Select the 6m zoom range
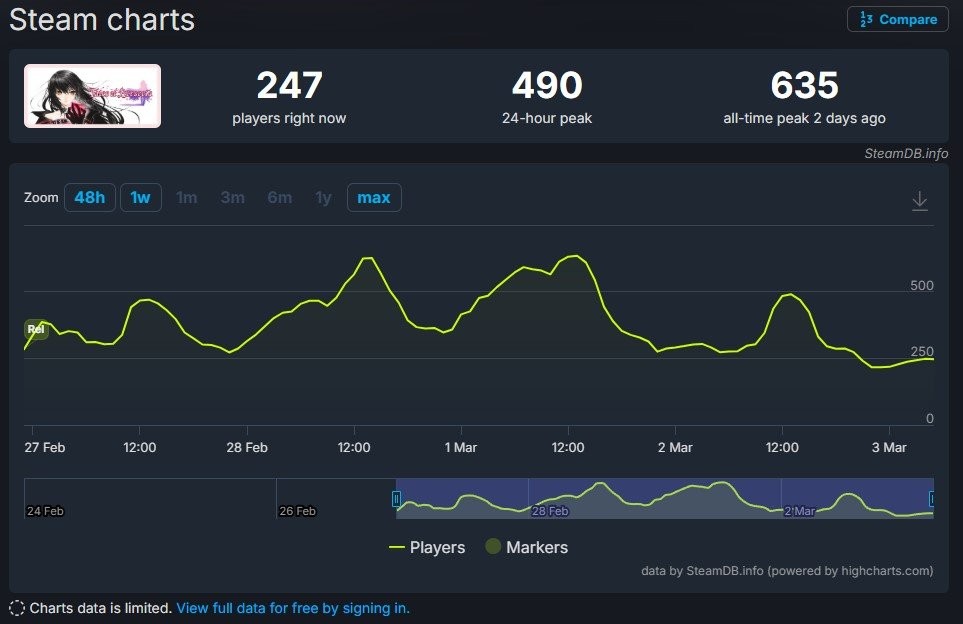This screenshot has width=963, height=624. tap(279, 197)
